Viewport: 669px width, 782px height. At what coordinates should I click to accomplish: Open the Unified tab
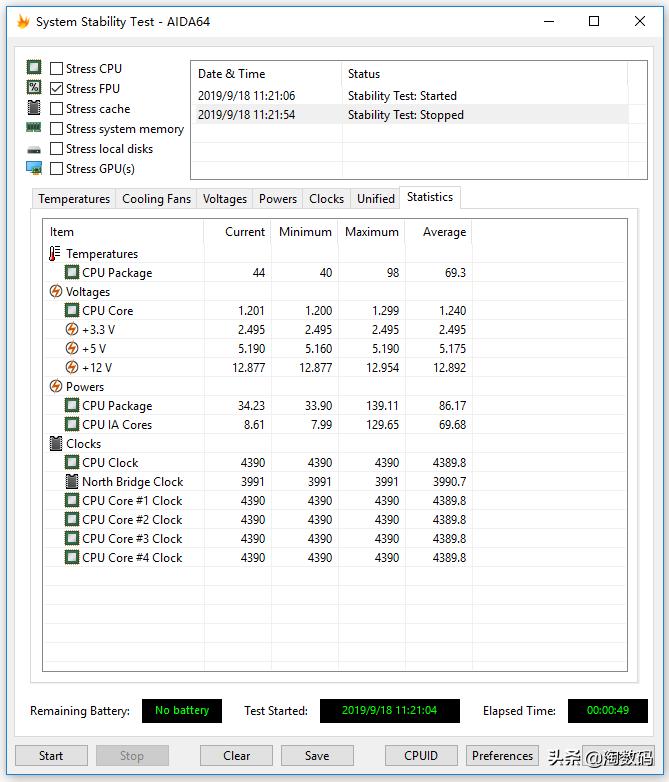click(376, 198)
